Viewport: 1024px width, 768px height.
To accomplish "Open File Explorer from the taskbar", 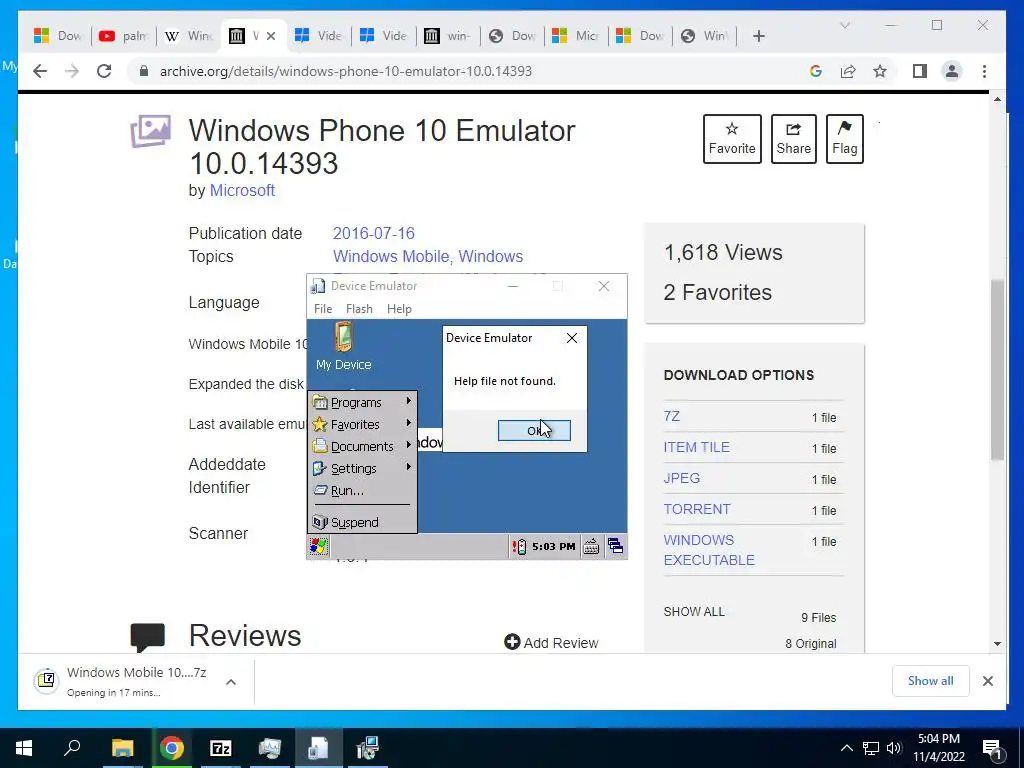I will click(122, 748).
